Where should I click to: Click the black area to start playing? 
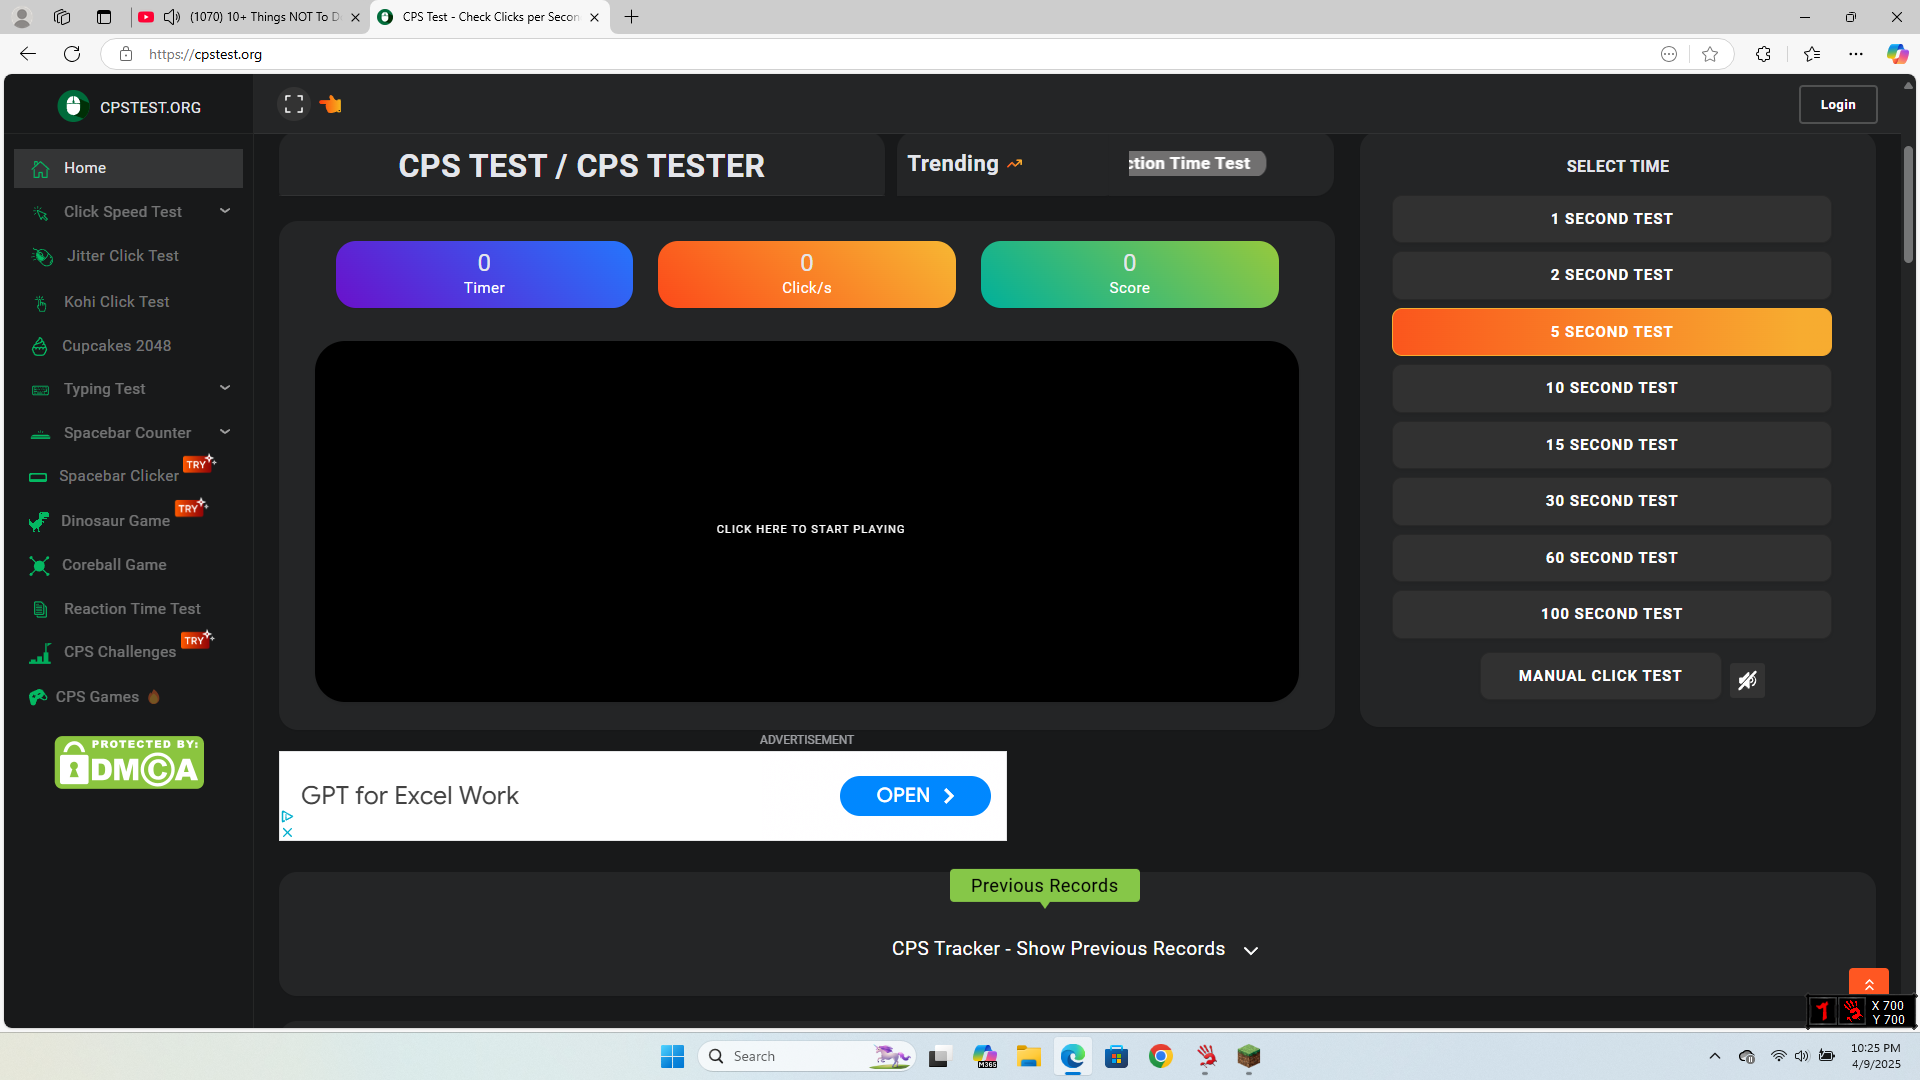tap(807, 522)
